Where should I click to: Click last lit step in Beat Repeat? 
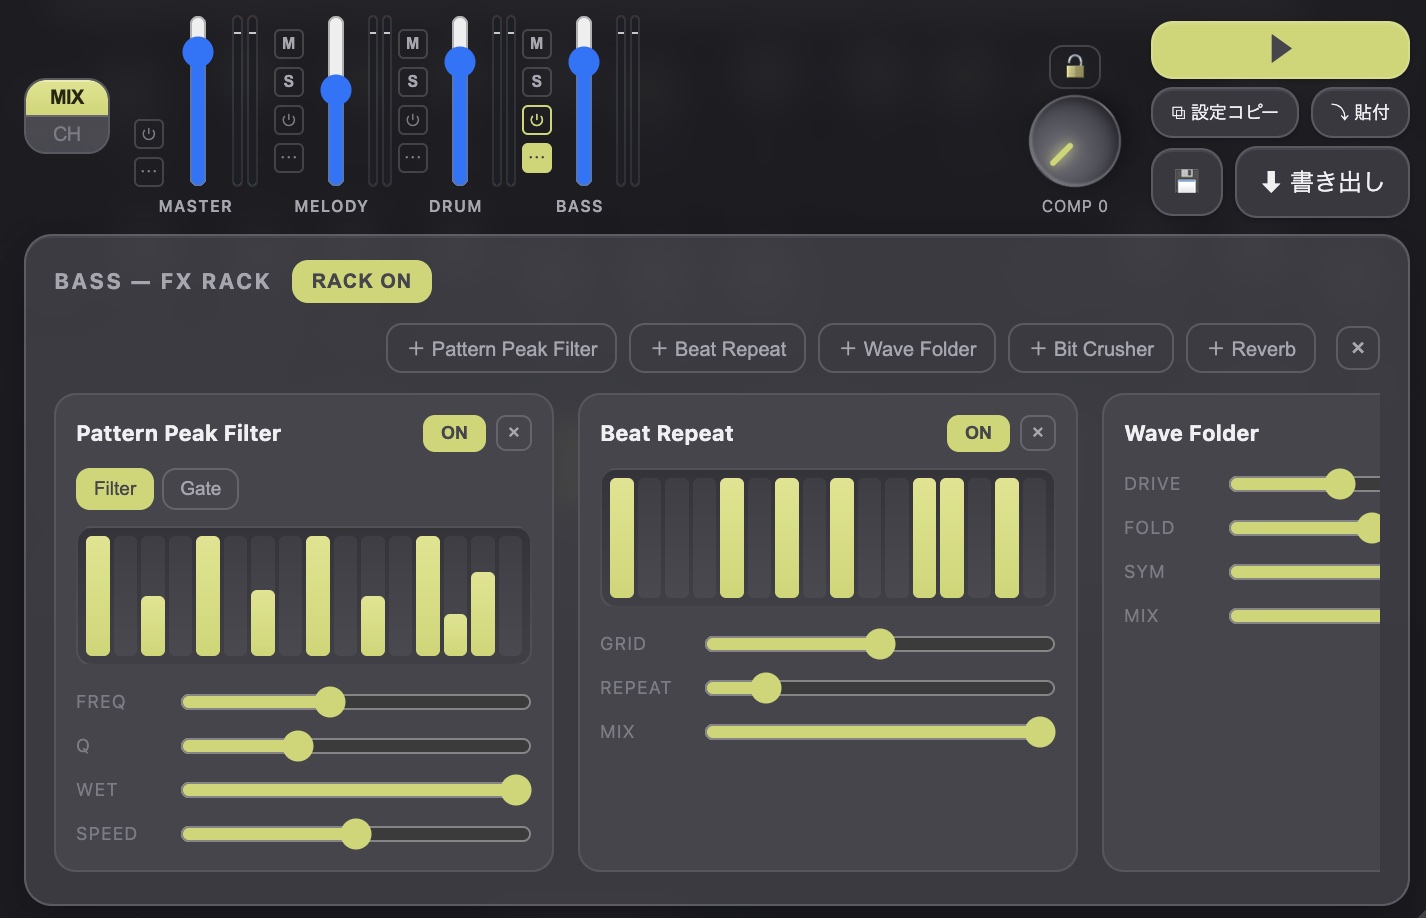pos(1007,538)
